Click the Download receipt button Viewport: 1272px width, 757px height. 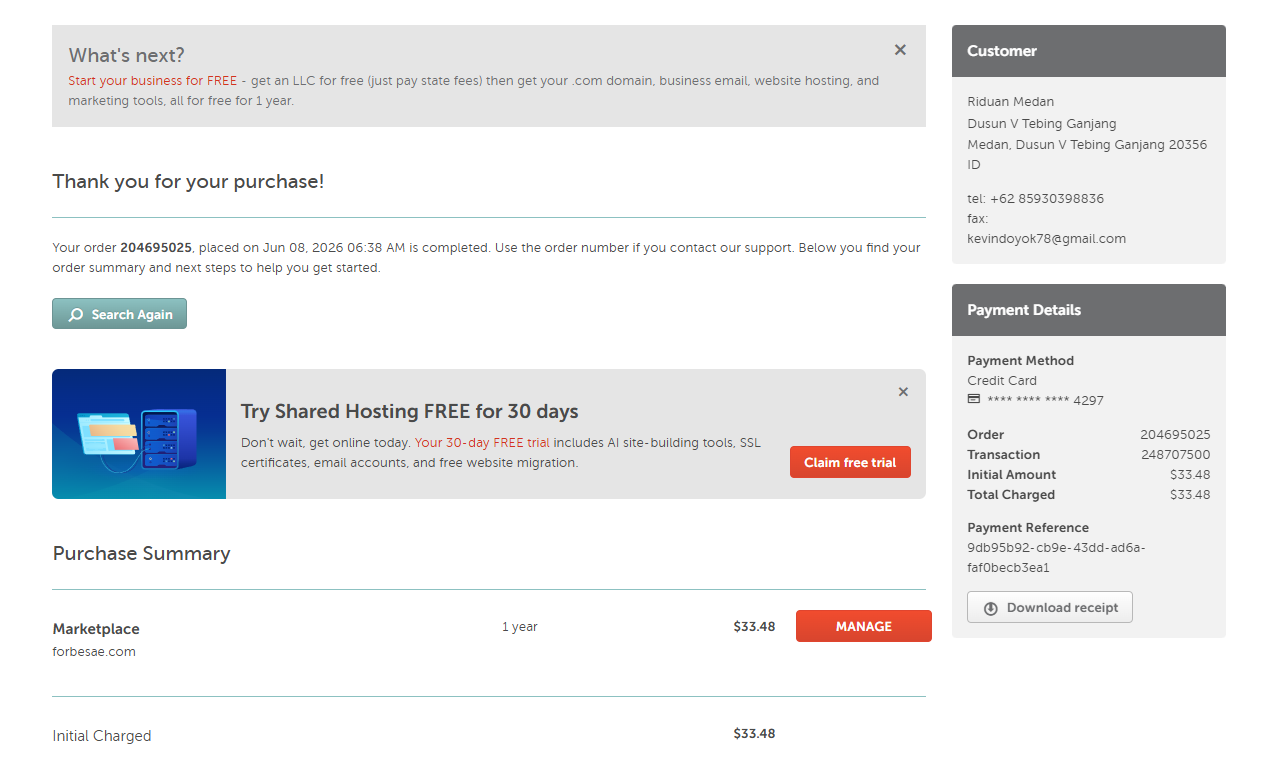click(x=1050, y=607)
